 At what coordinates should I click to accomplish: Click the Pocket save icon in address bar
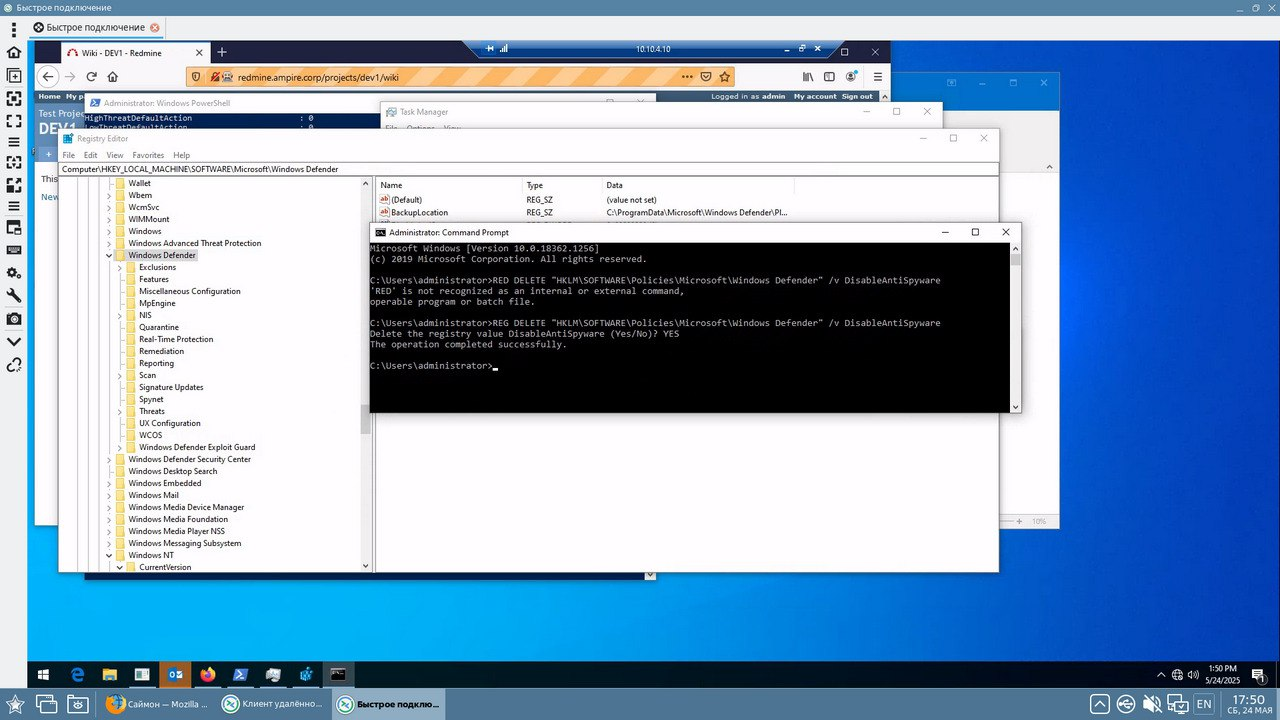706,76
